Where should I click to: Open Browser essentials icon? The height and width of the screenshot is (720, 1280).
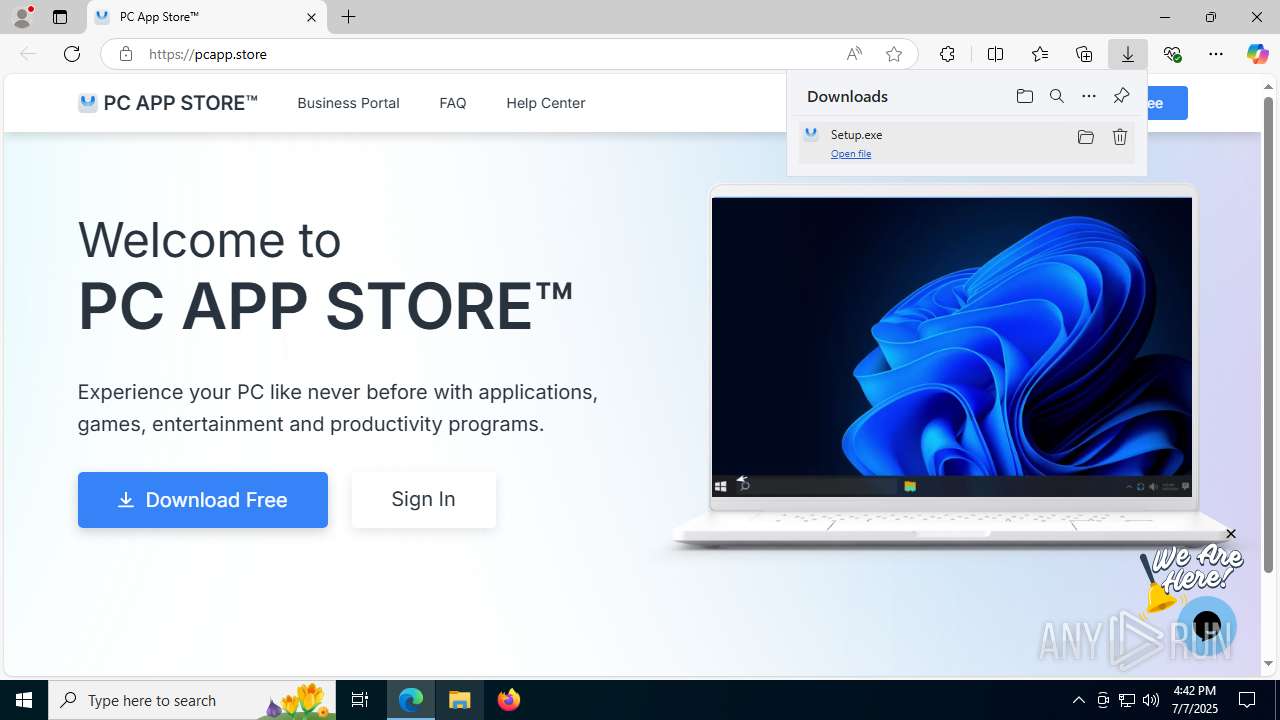1172,54
